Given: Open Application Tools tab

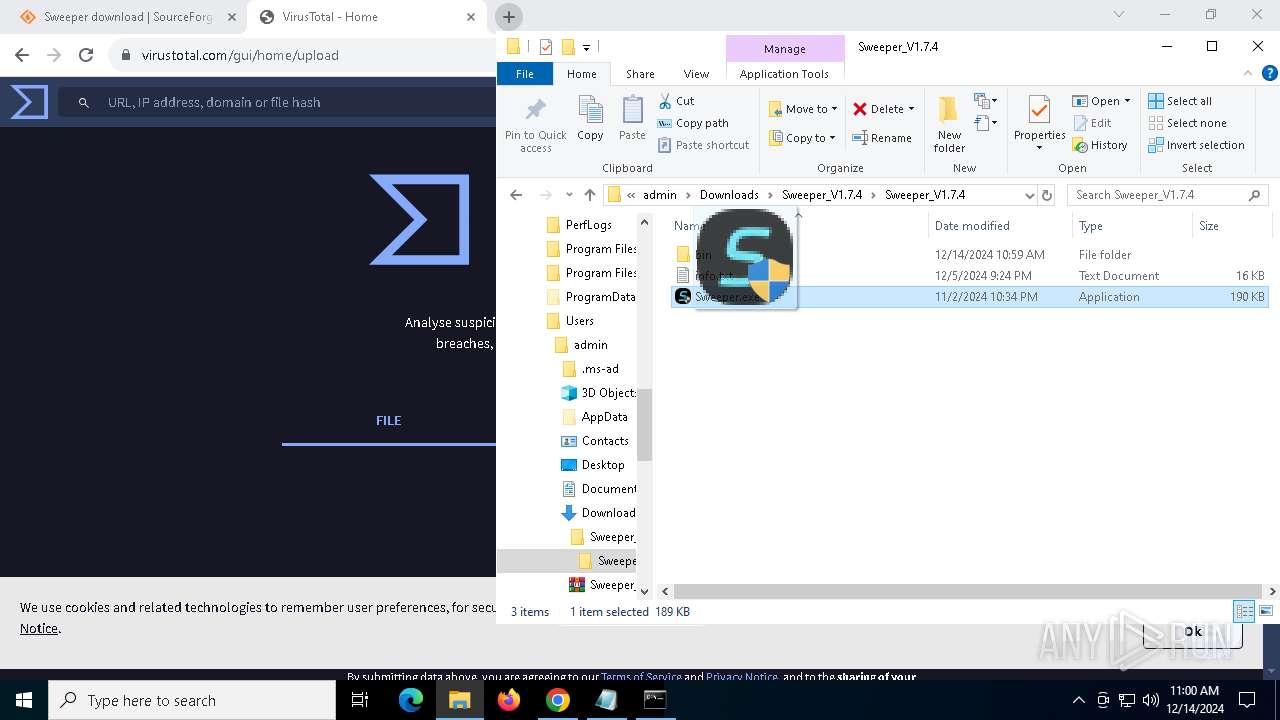Looking at the screenshot, I should [x=784, y=74].
